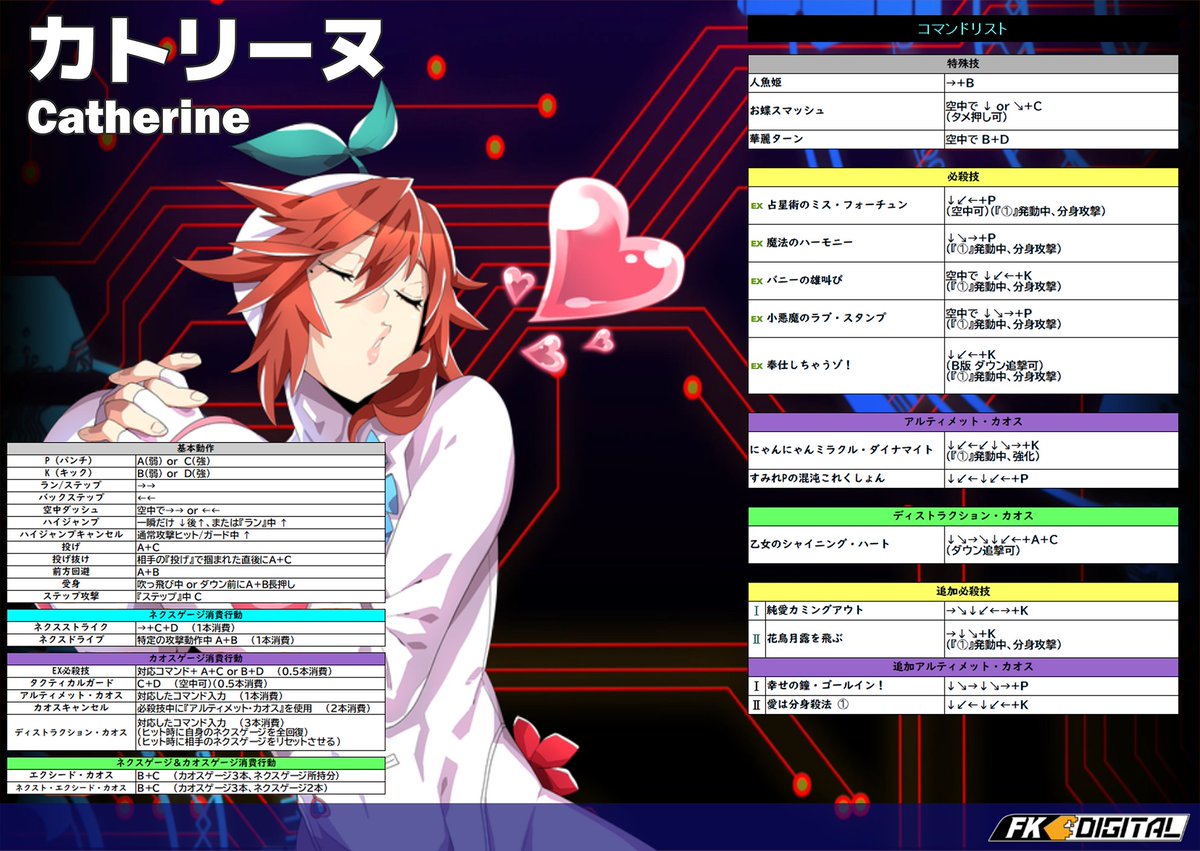This screenshot has width=1200, height=851.
Task: Click the カオスキャンセル row label
Action: 71,708
